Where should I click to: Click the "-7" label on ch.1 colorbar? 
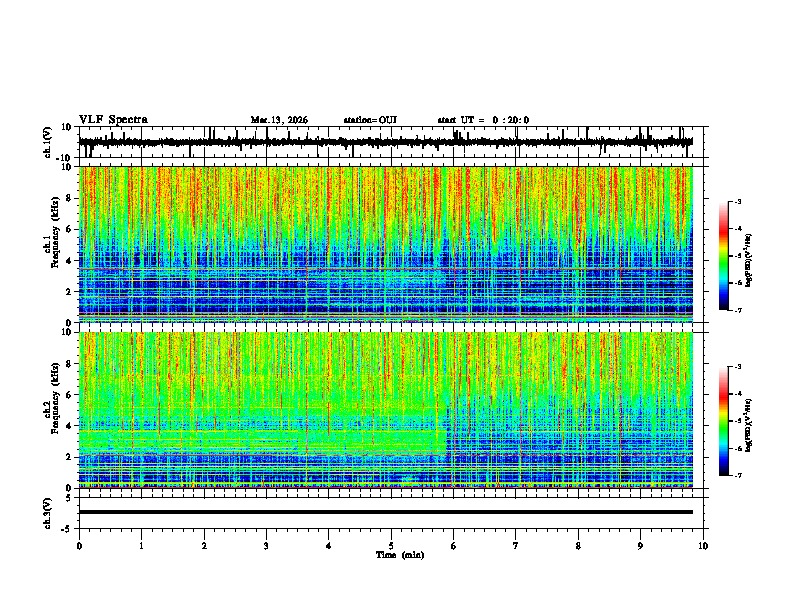point(737,310)
